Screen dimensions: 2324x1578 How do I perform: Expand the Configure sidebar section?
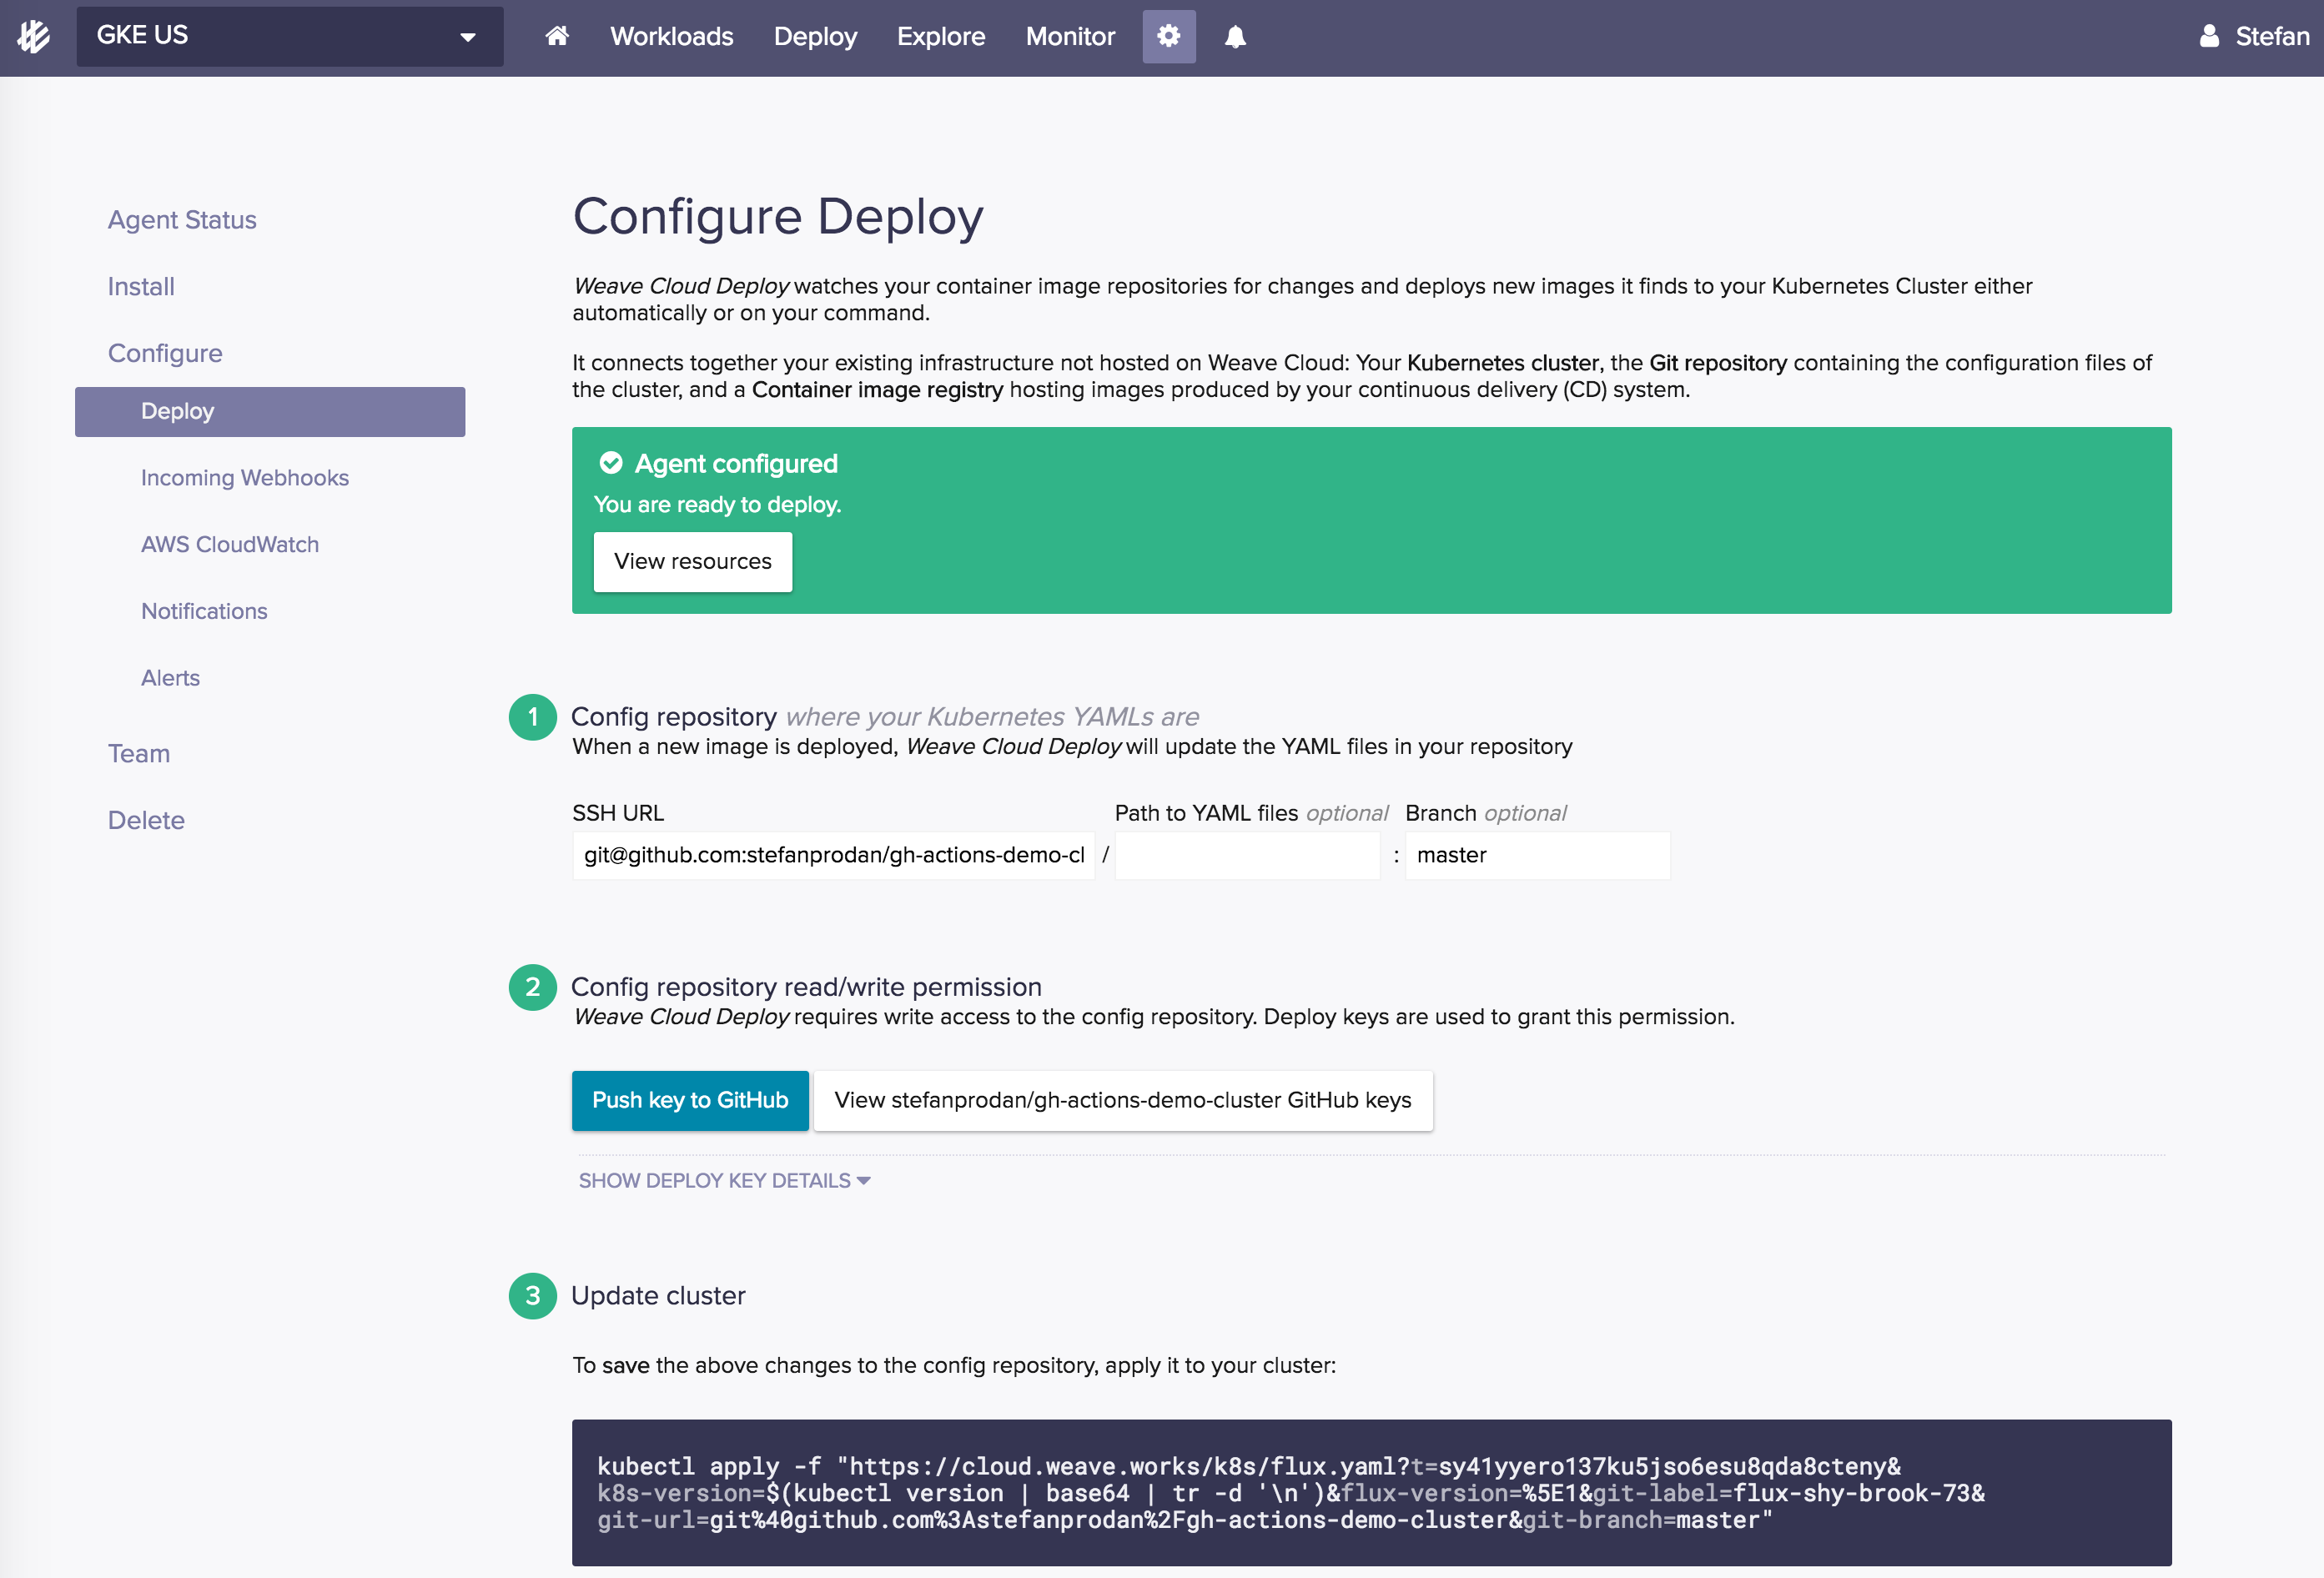point(165,353)
